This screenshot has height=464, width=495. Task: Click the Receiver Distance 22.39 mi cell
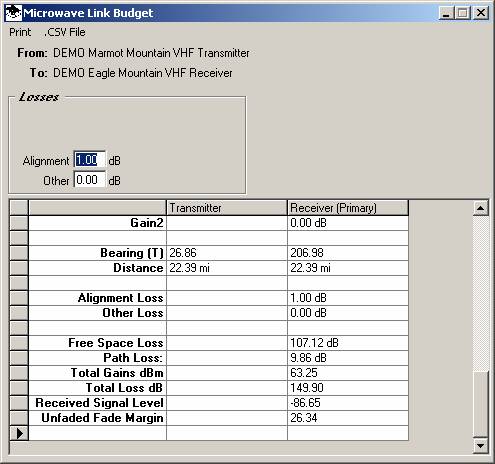coord(348,268)
